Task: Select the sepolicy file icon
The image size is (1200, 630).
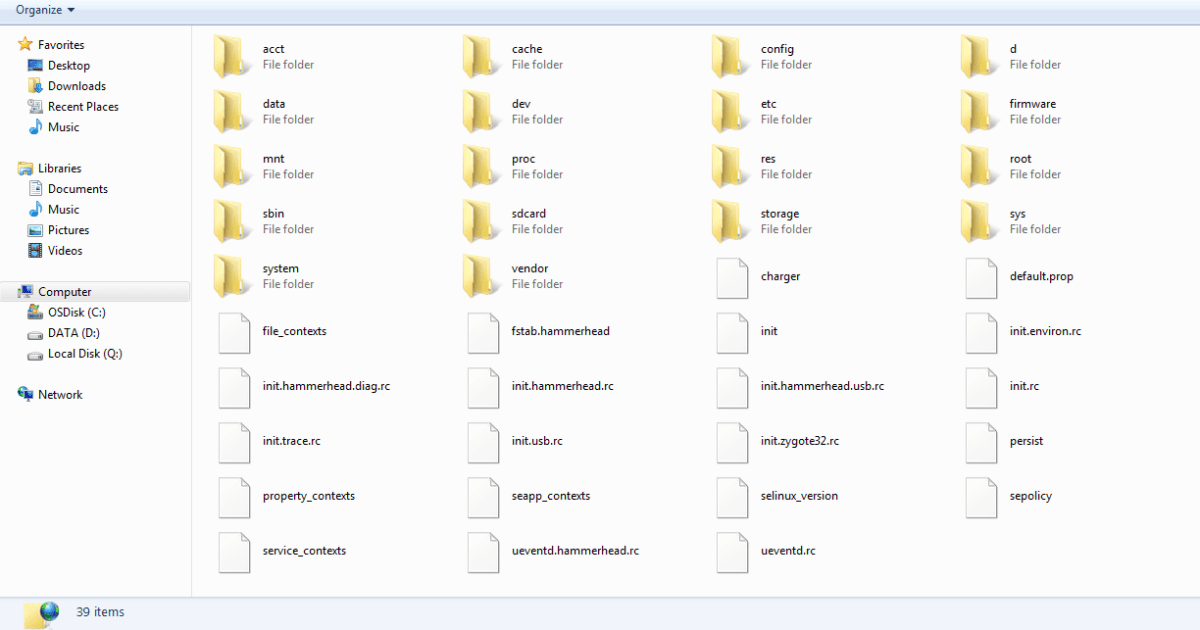Action: 982,496
